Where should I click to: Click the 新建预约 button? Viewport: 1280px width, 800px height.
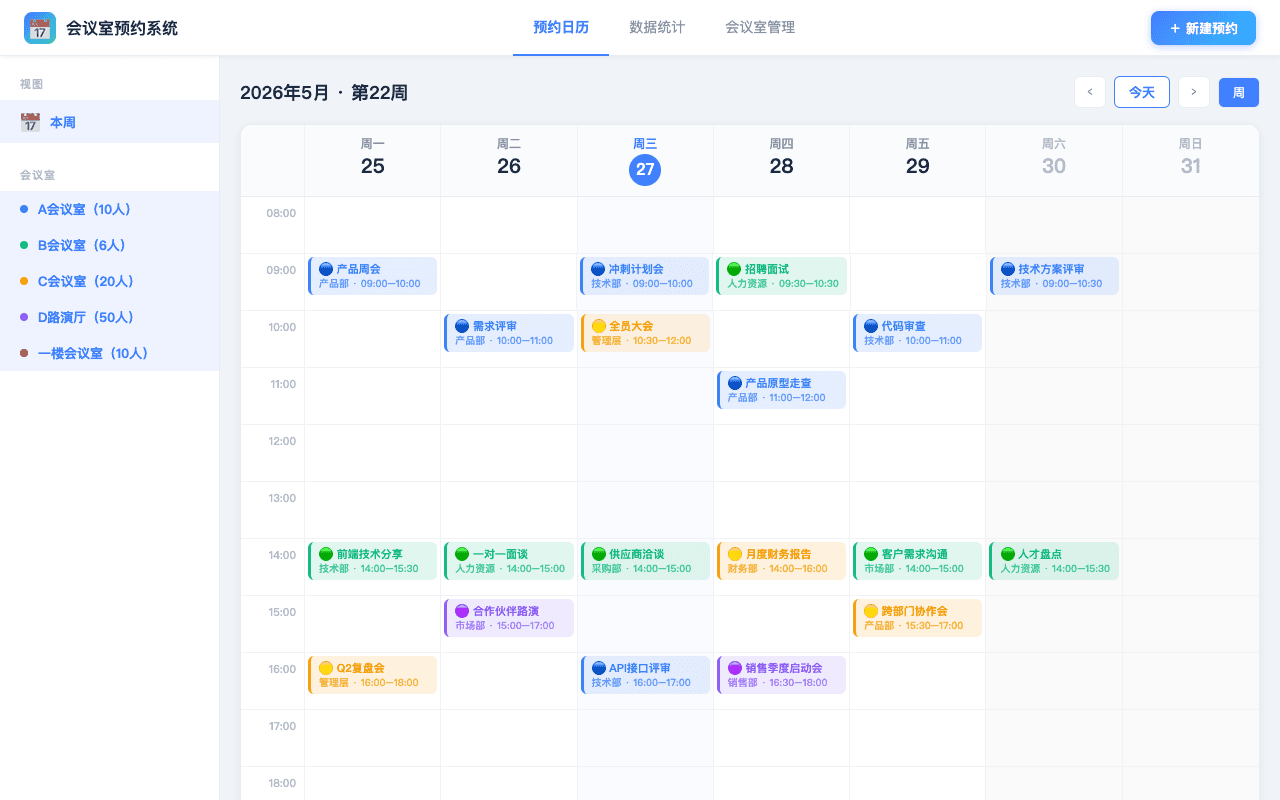click(x=1203, y=28)
